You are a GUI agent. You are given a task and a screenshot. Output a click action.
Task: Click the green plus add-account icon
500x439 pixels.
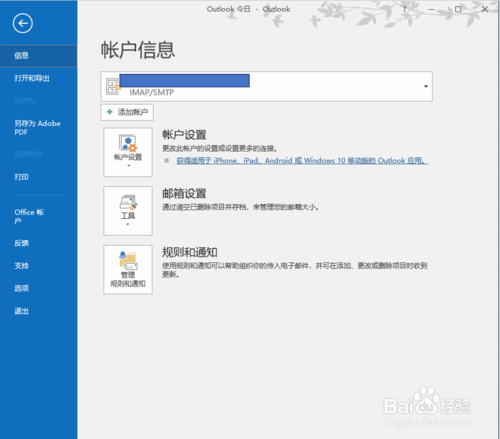pyautogui.click(x=109, y=112)
